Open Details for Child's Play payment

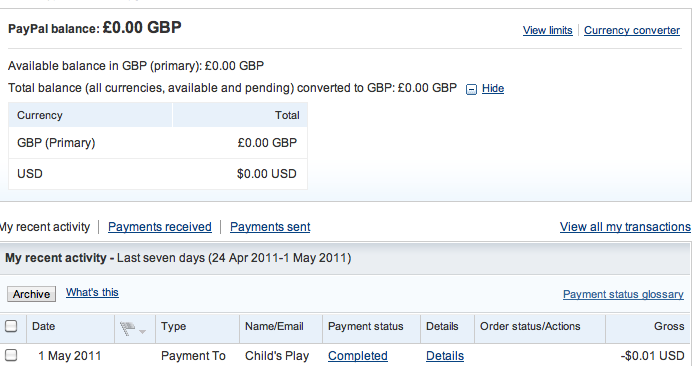coord(445,355)
